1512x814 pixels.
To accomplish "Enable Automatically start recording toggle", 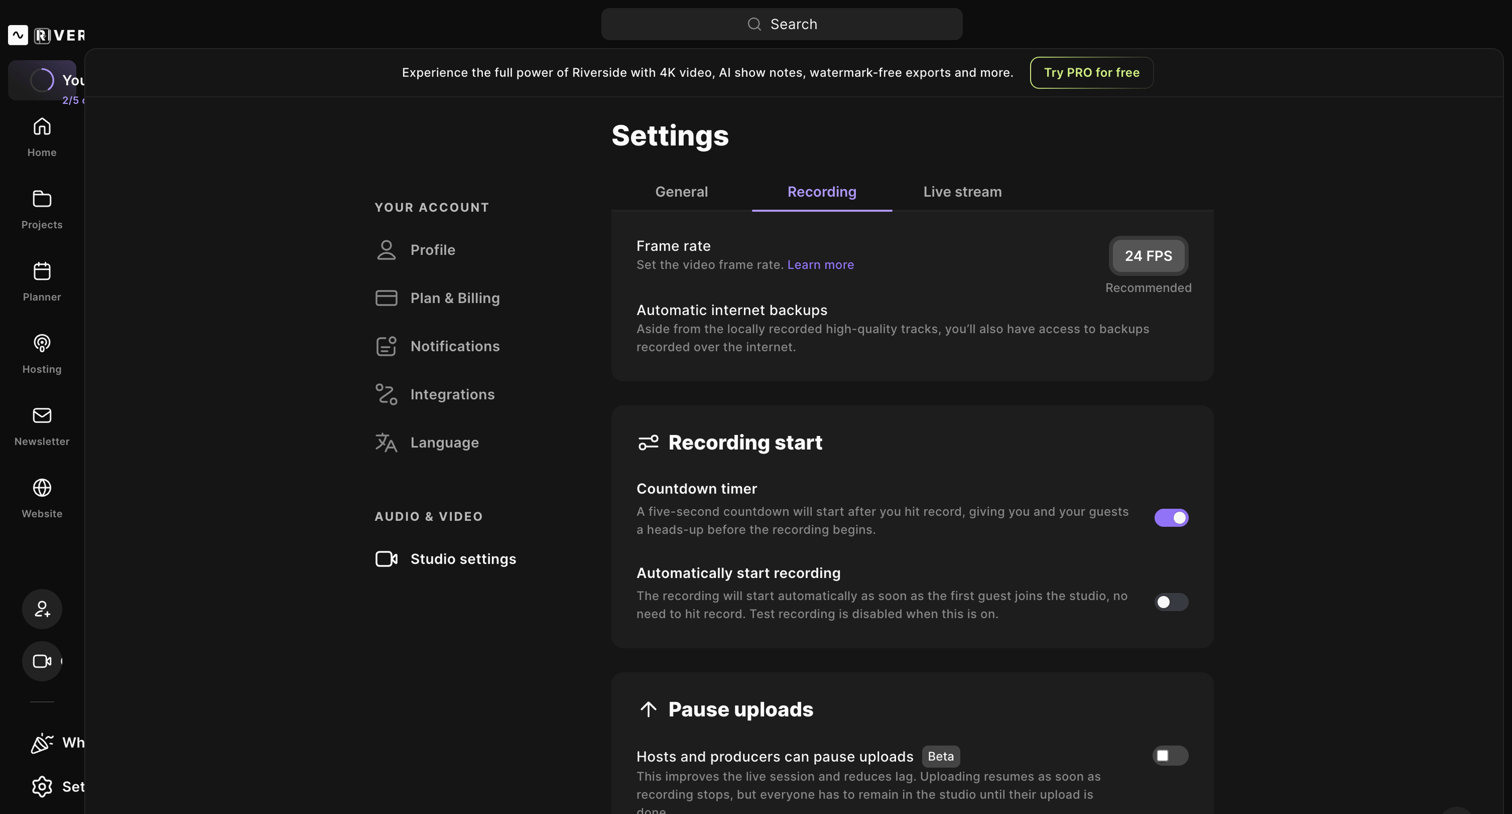I will tap(1171, 602).
